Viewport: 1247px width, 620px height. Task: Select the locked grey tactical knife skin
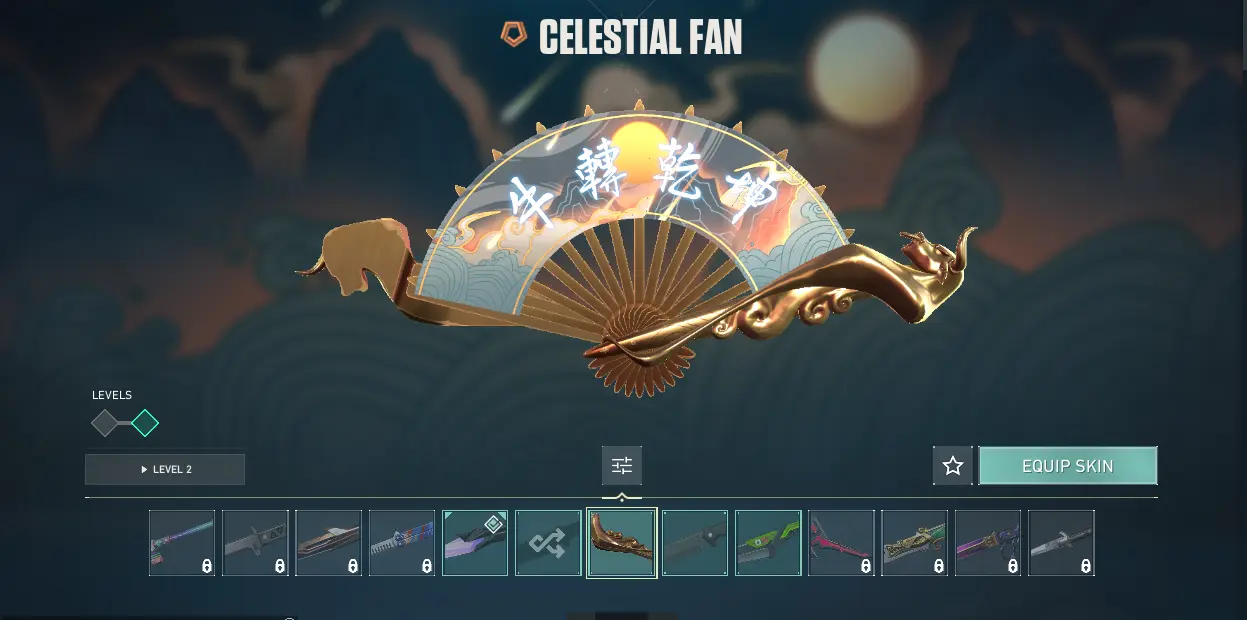tap(255, 543)
